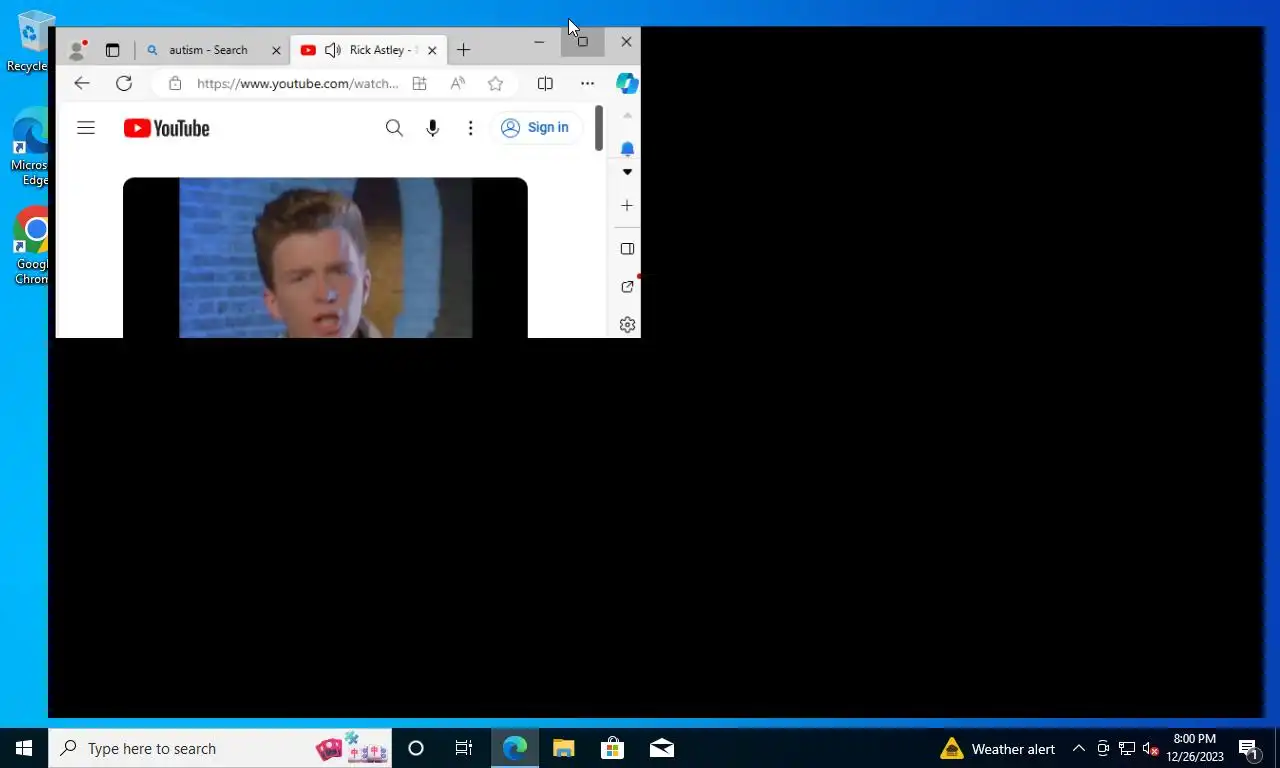The height and width of the screenshot is (768, 1280).
Task: Open YouTube settings three-dot menu
Action: pyautogui.click(x=470, y=128)
